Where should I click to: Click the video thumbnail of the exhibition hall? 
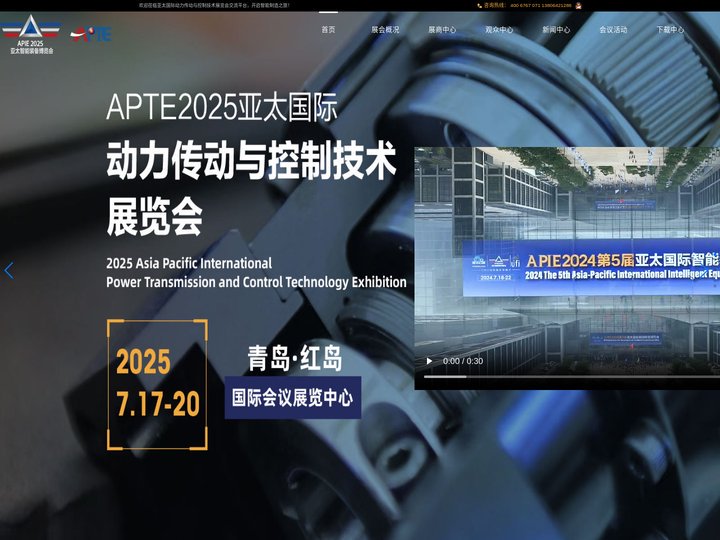[x=567, y=268]
